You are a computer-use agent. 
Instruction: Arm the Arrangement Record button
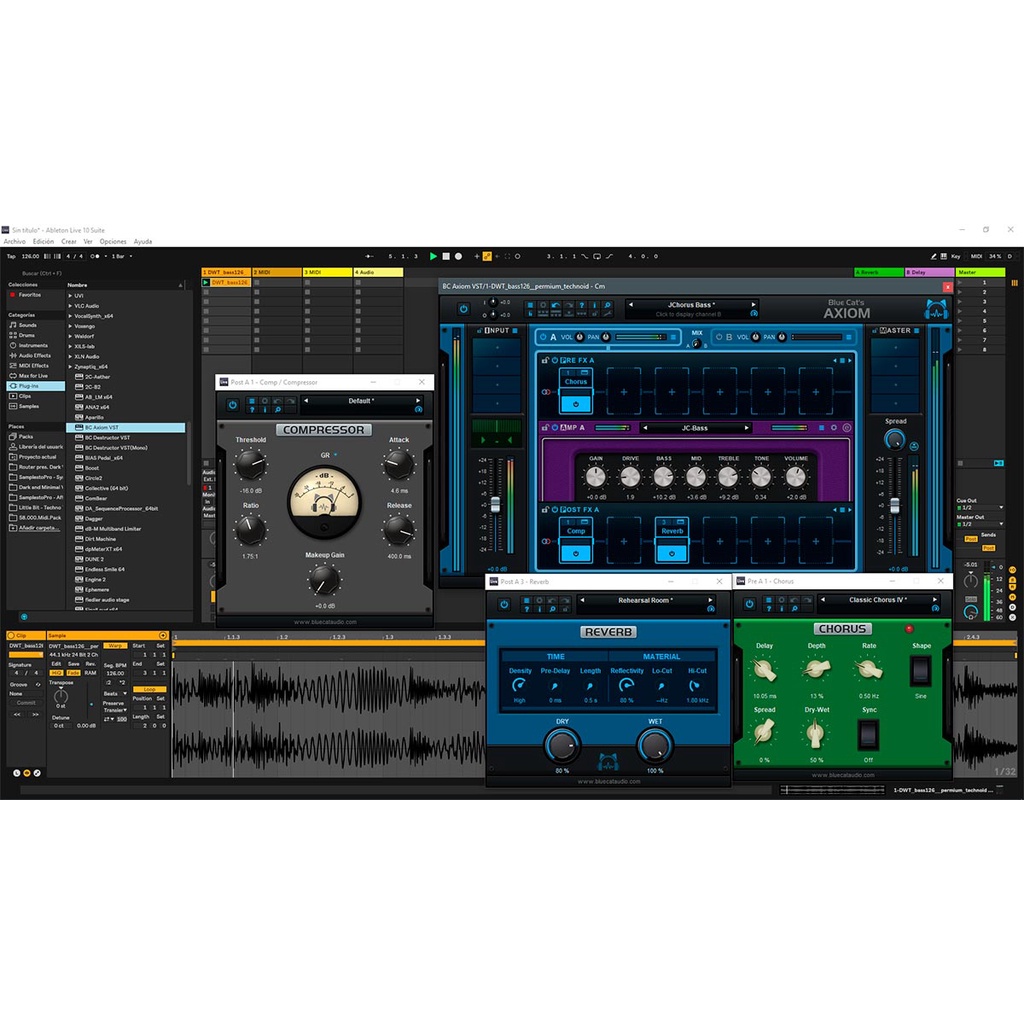click(x=458, y=257)
